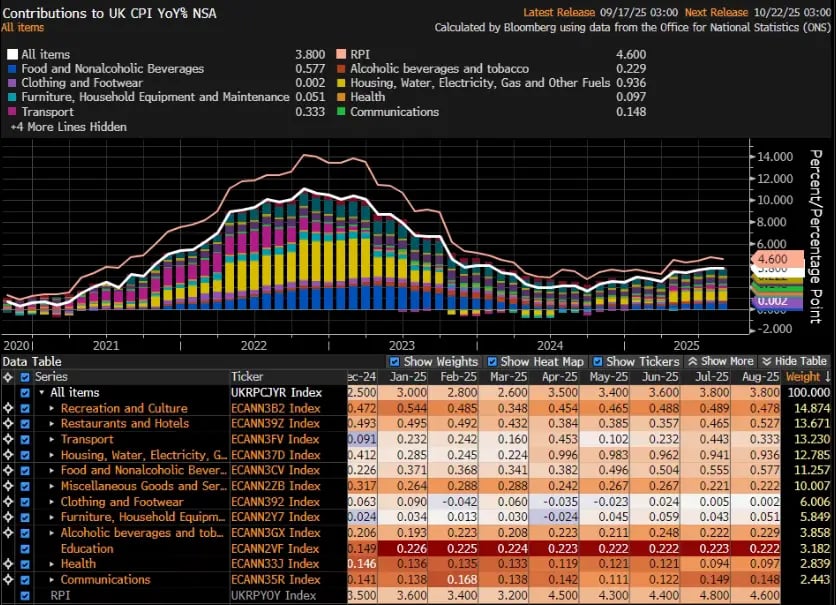
Task: Uncheck the Education series checkbox
Action: (x=26, y=549)
